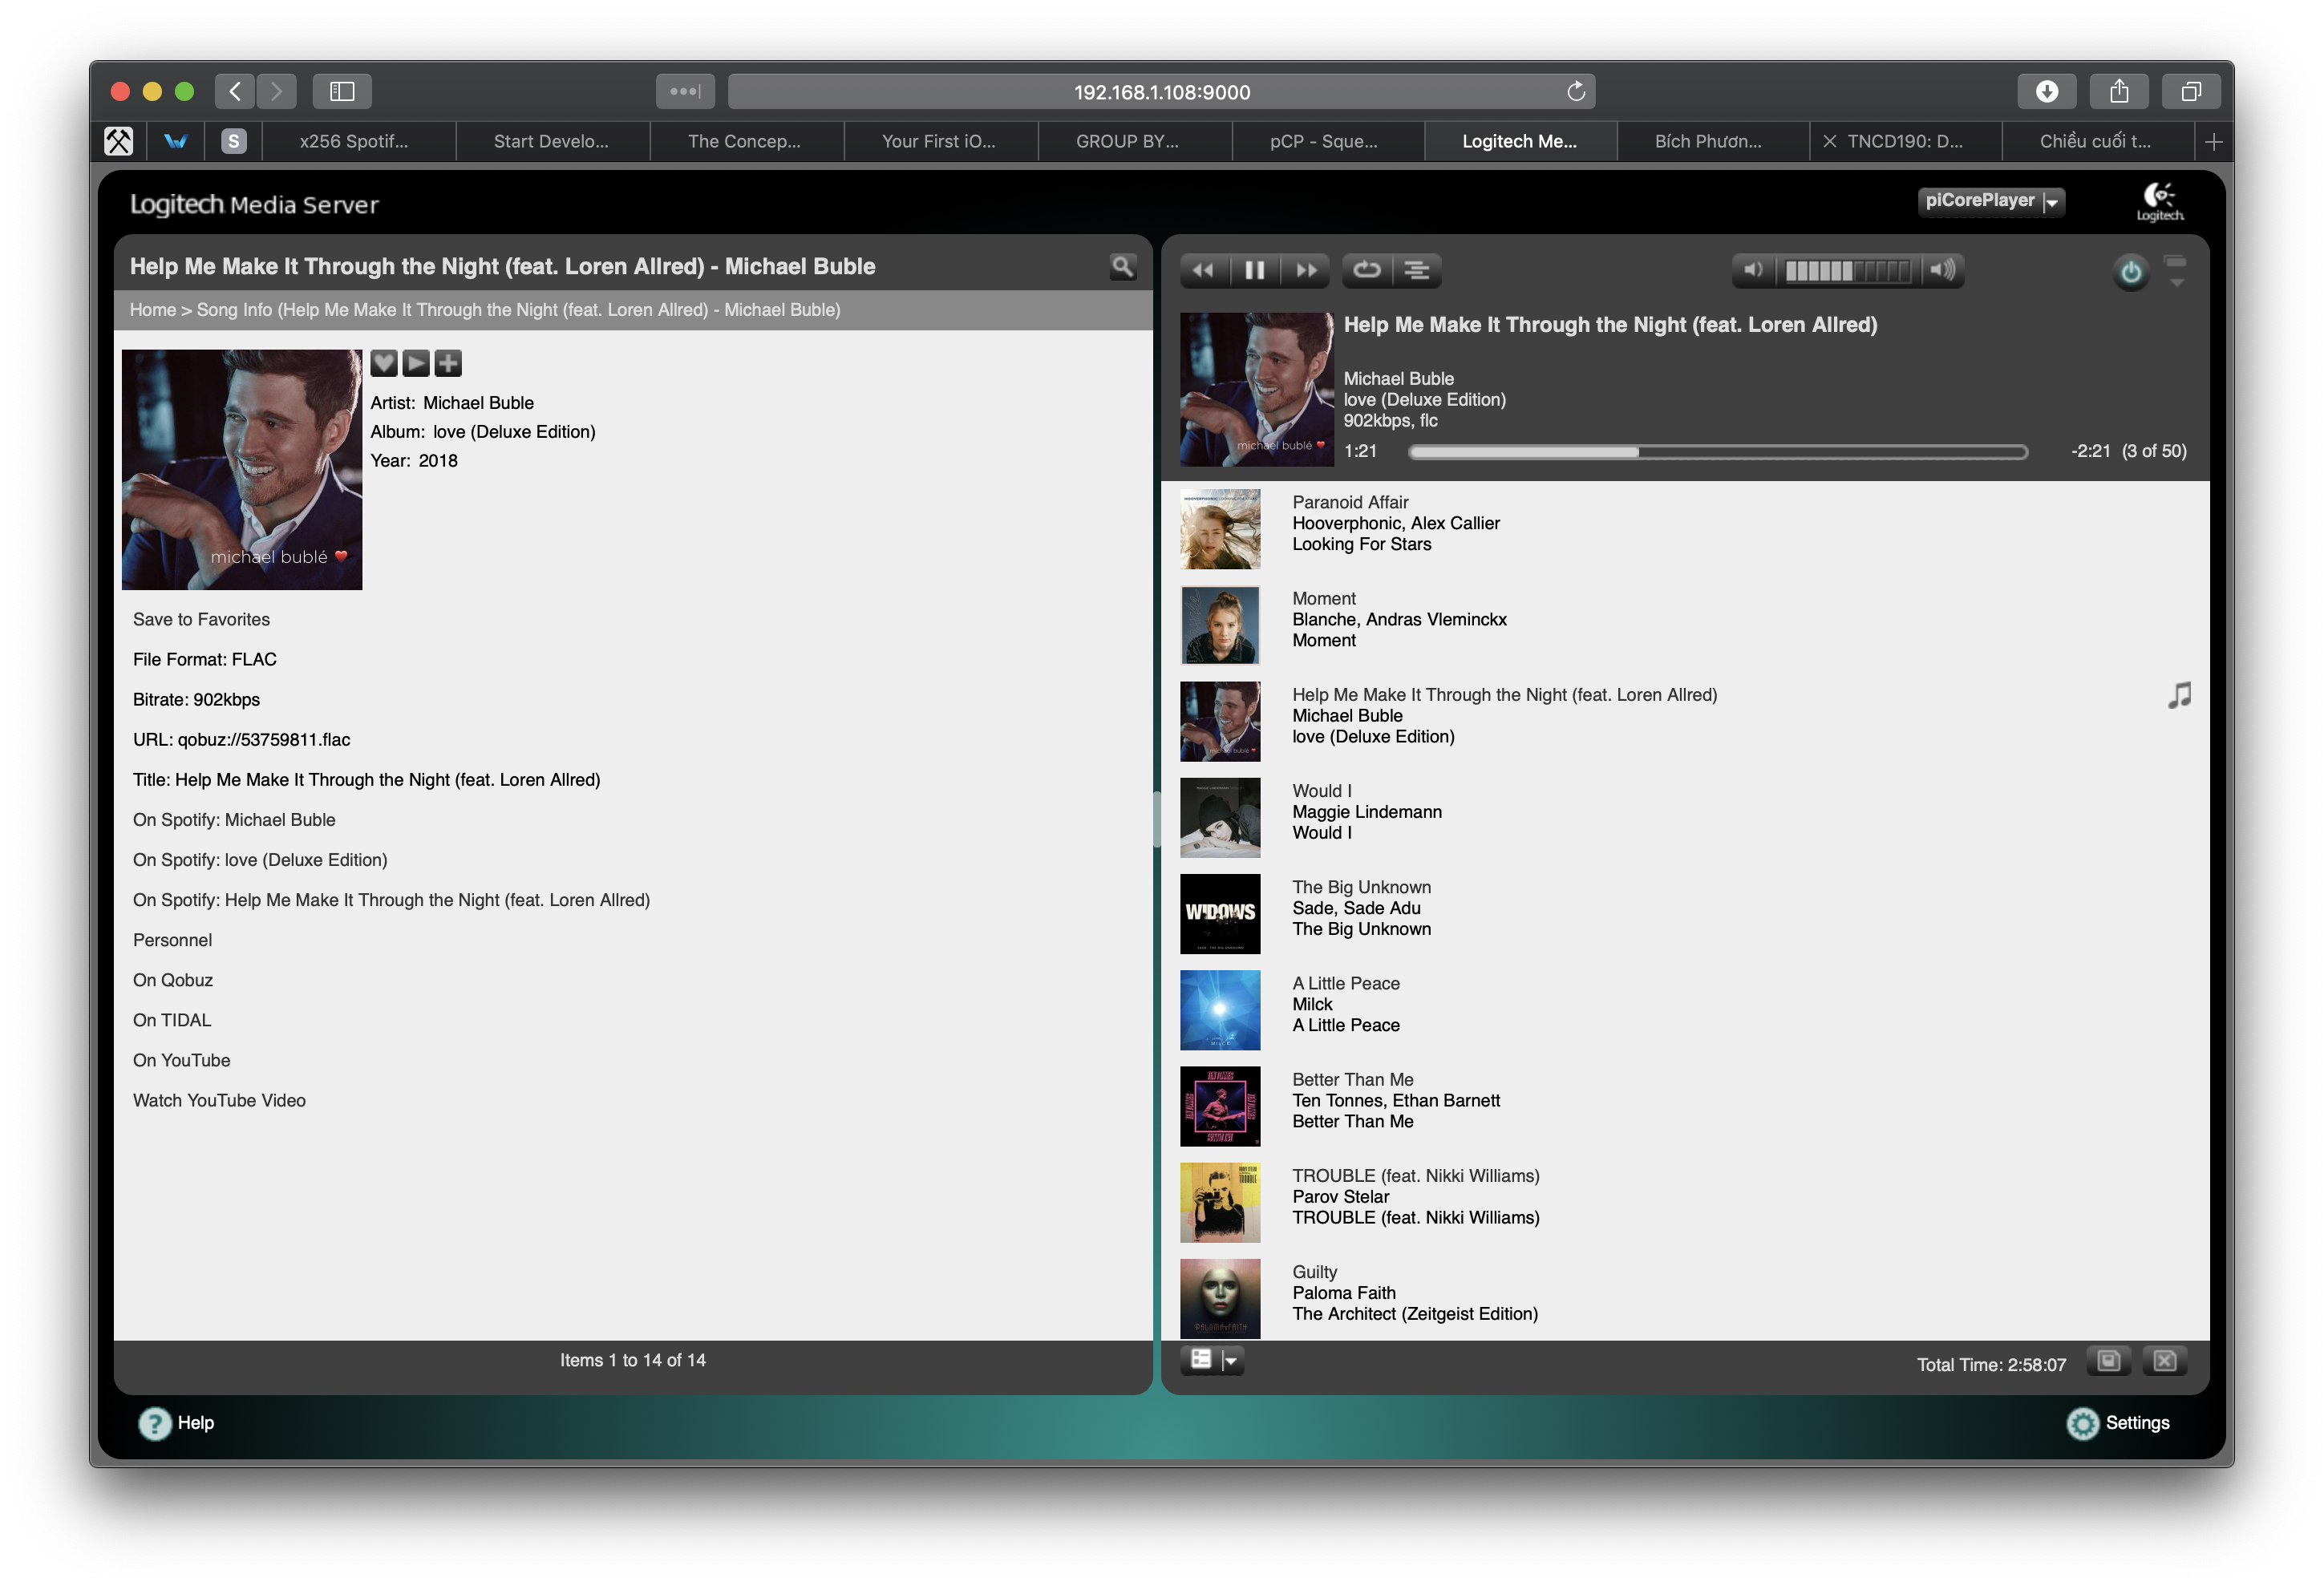Screen dimensions: 2324x1586
Task: Click Watch YouTube Video
Action: [219, 1099]
